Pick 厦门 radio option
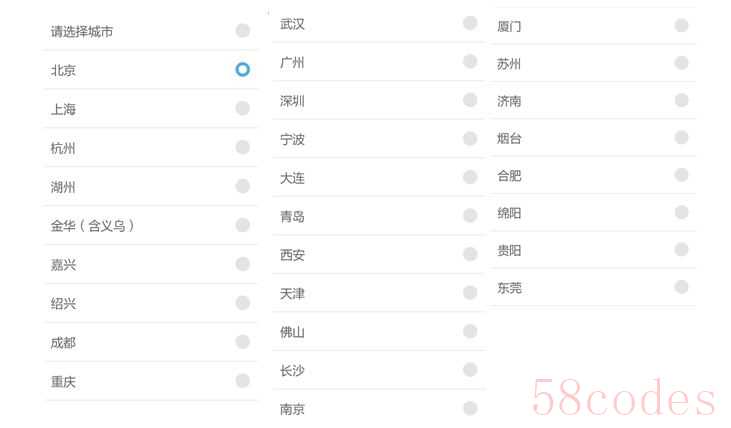731x428 pixels. (x=681, y=25)
